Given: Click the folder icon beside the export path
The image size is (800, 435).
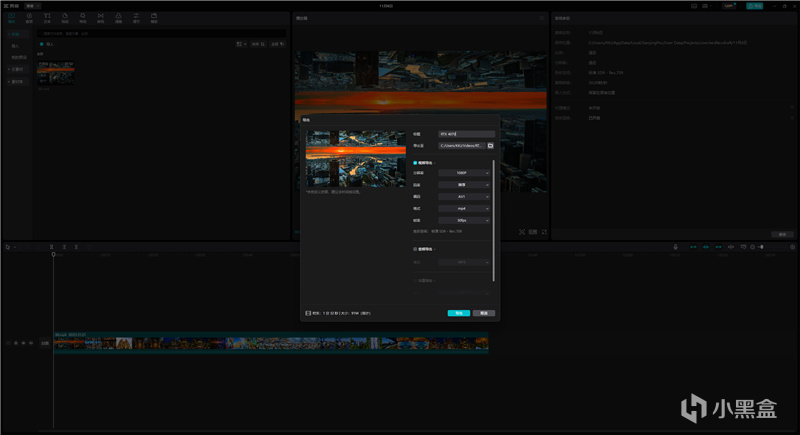Looking at the screenshot, I should [491, 146].
